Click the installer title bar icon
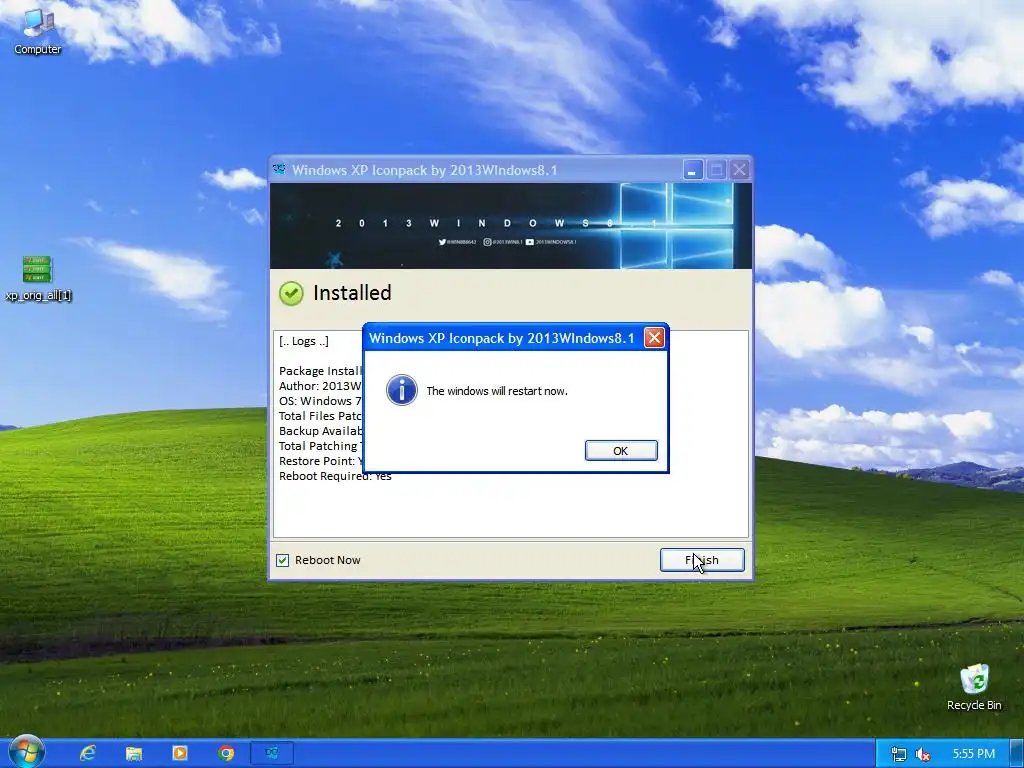This screenshot has width=1024, height=768. 280,170
